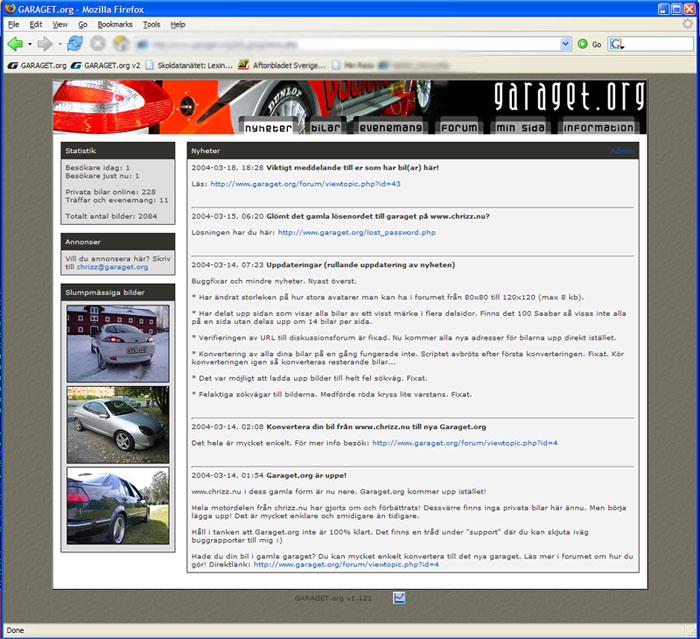Viewport: 700px width, 639px height.
Task: Click the Forward arrow toolbar button
Action: point(45,44)
